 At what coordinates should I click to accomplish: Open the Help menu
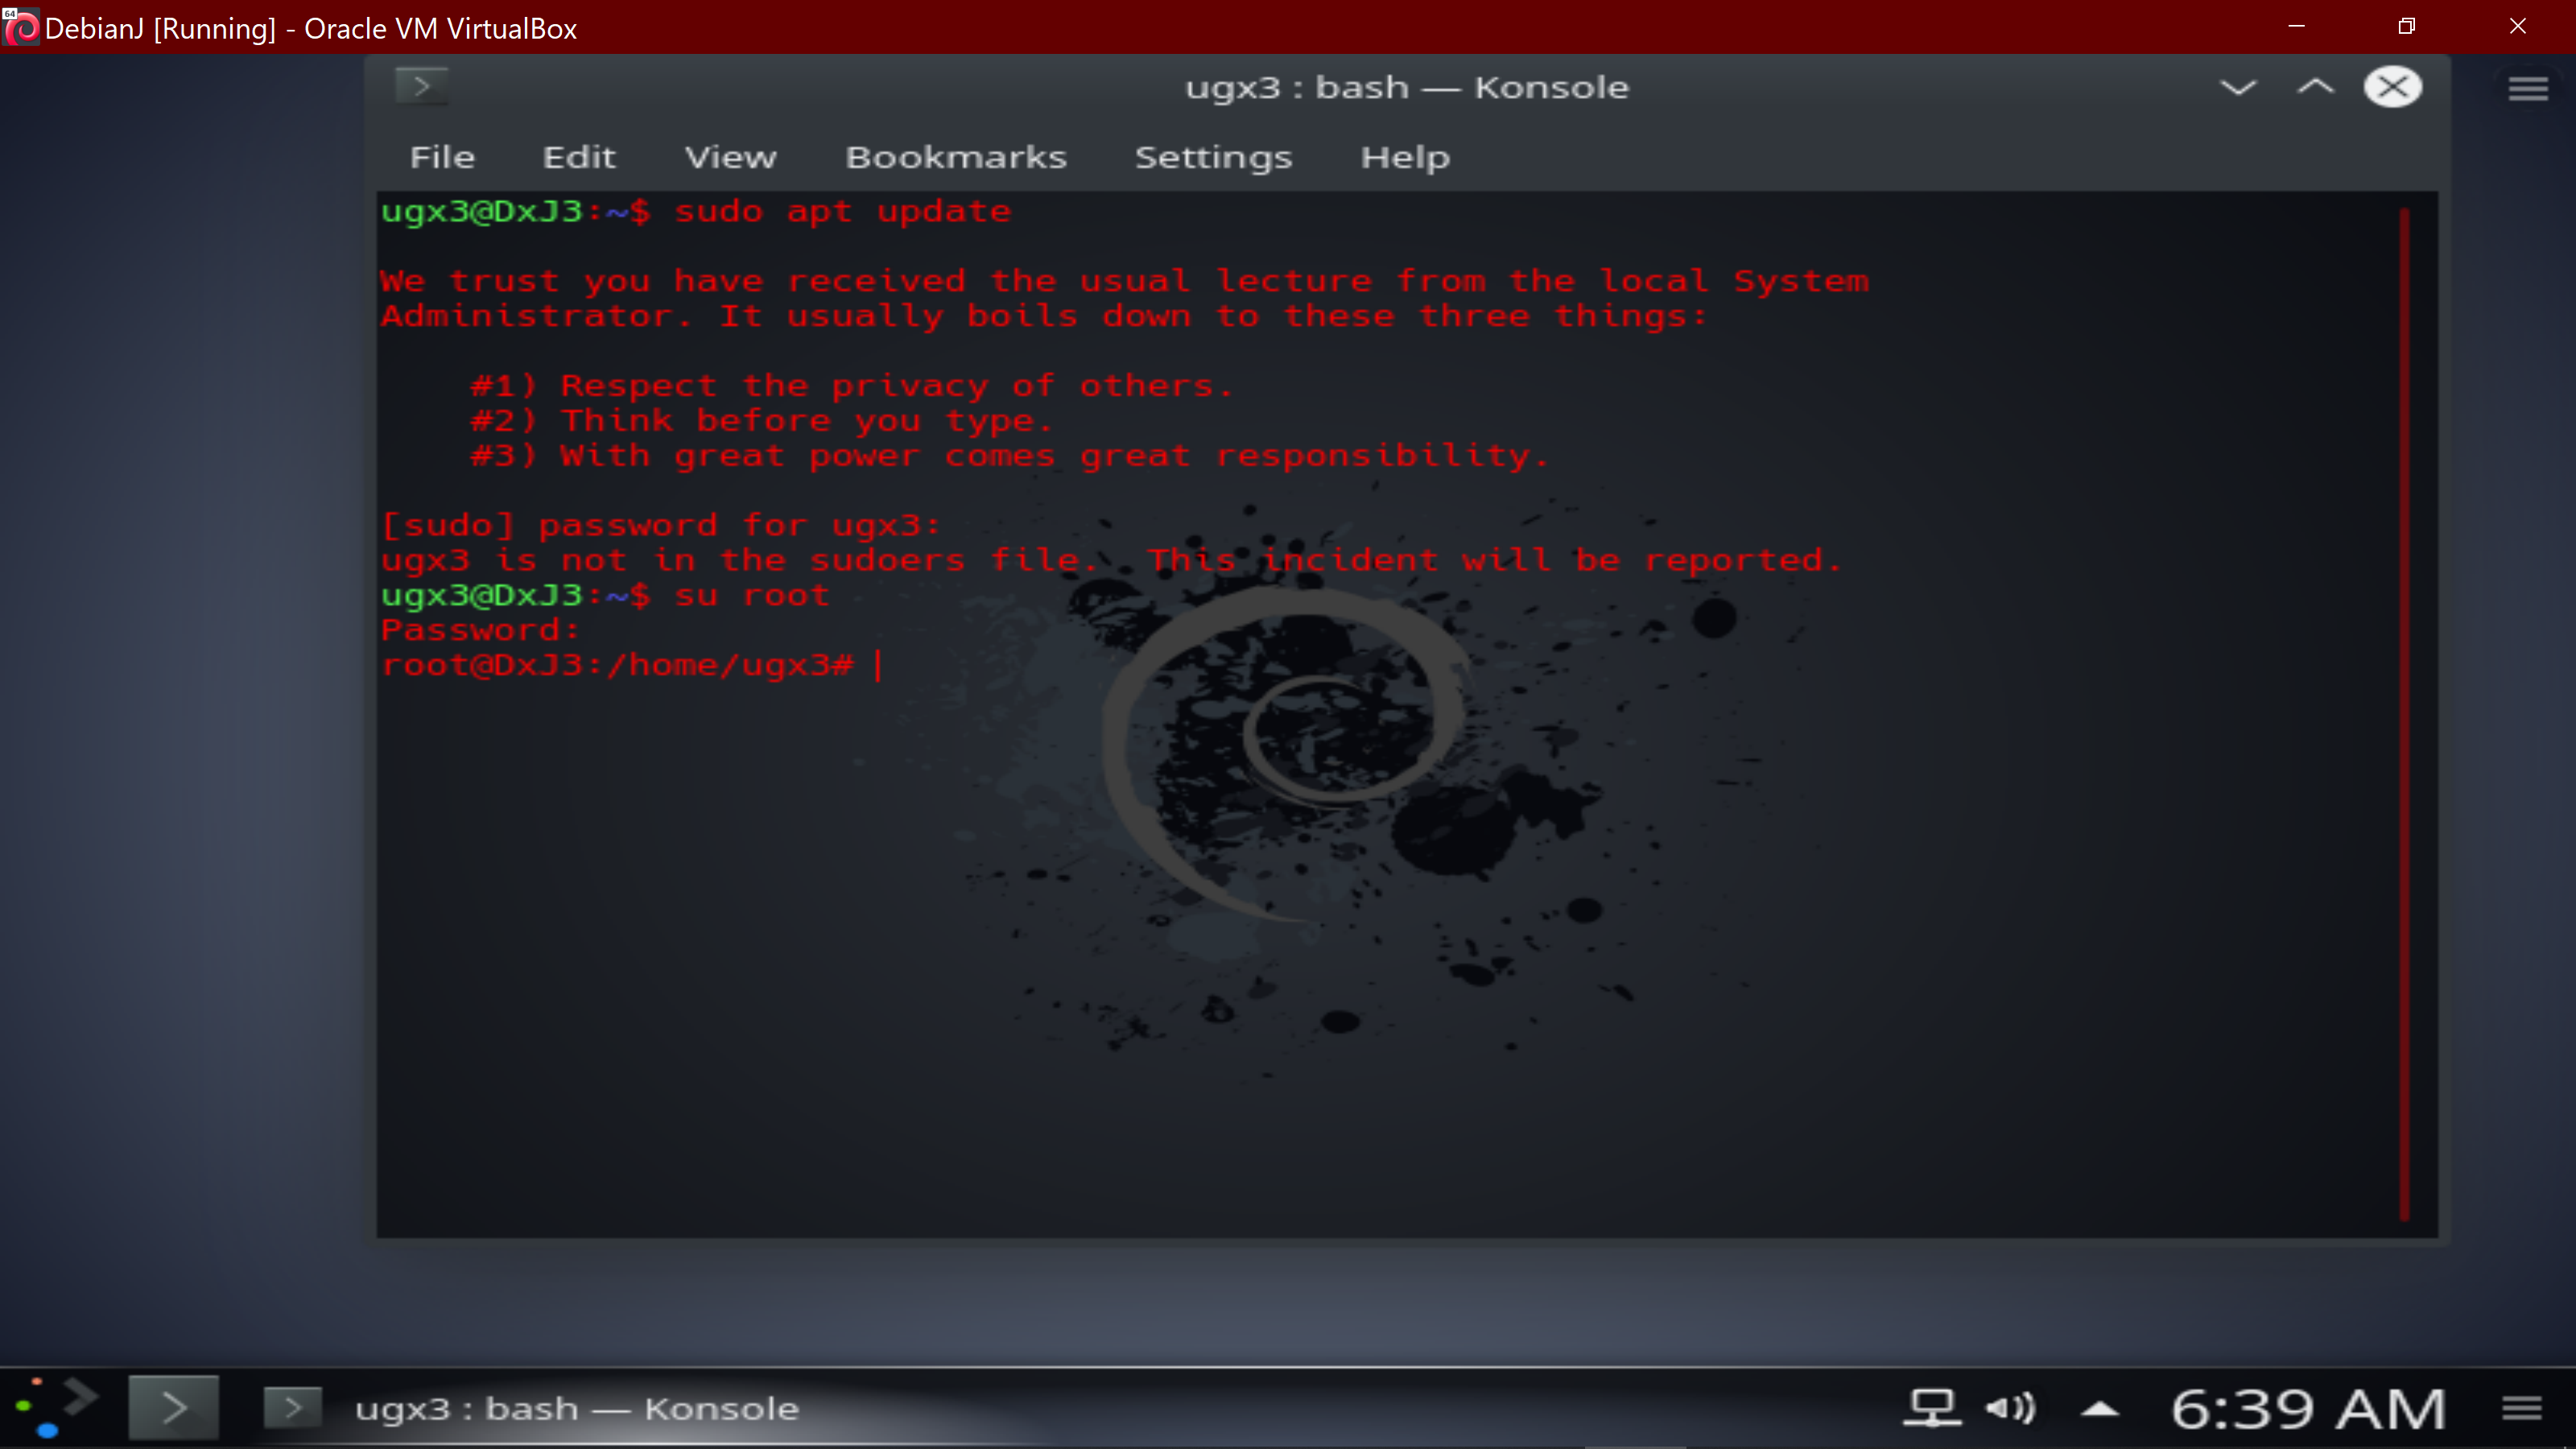(x=1404, y=157)
